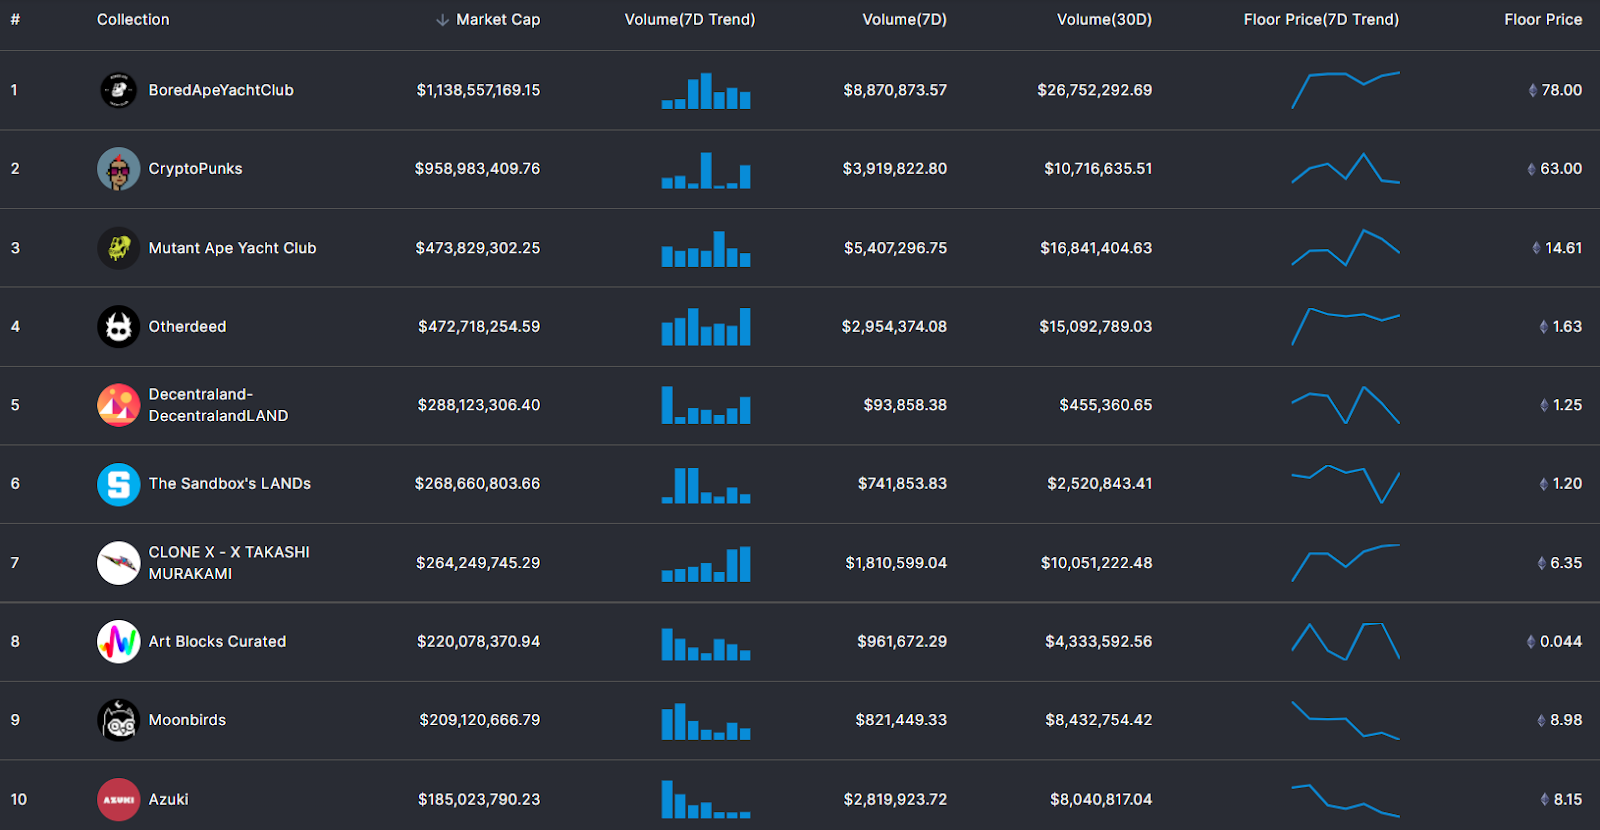Viewport: 1600px width, 830px height.
Task: Select the Mutant Ape Yacht Club logo
Action: click(118, 248)
